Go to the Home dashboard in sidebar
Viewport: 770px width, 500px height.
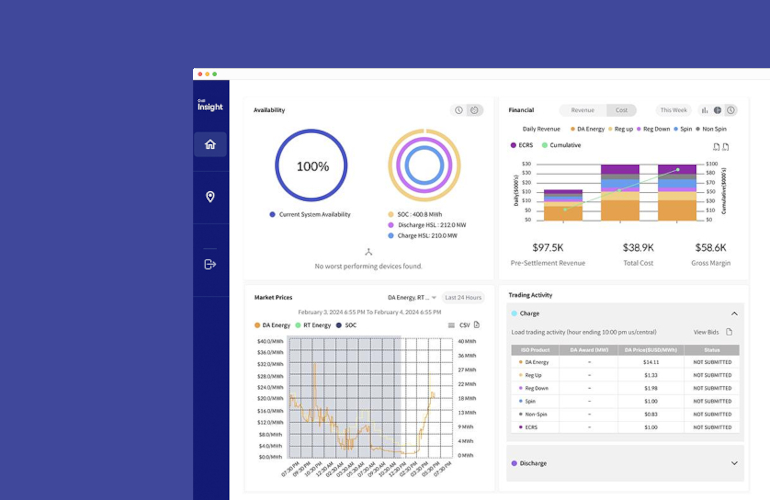click(x=210, y=144)
